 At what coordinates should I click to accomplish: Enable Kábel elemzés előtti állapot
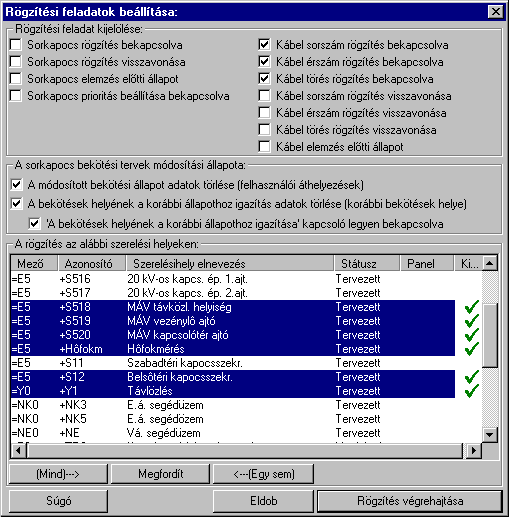tap(264, 147)
